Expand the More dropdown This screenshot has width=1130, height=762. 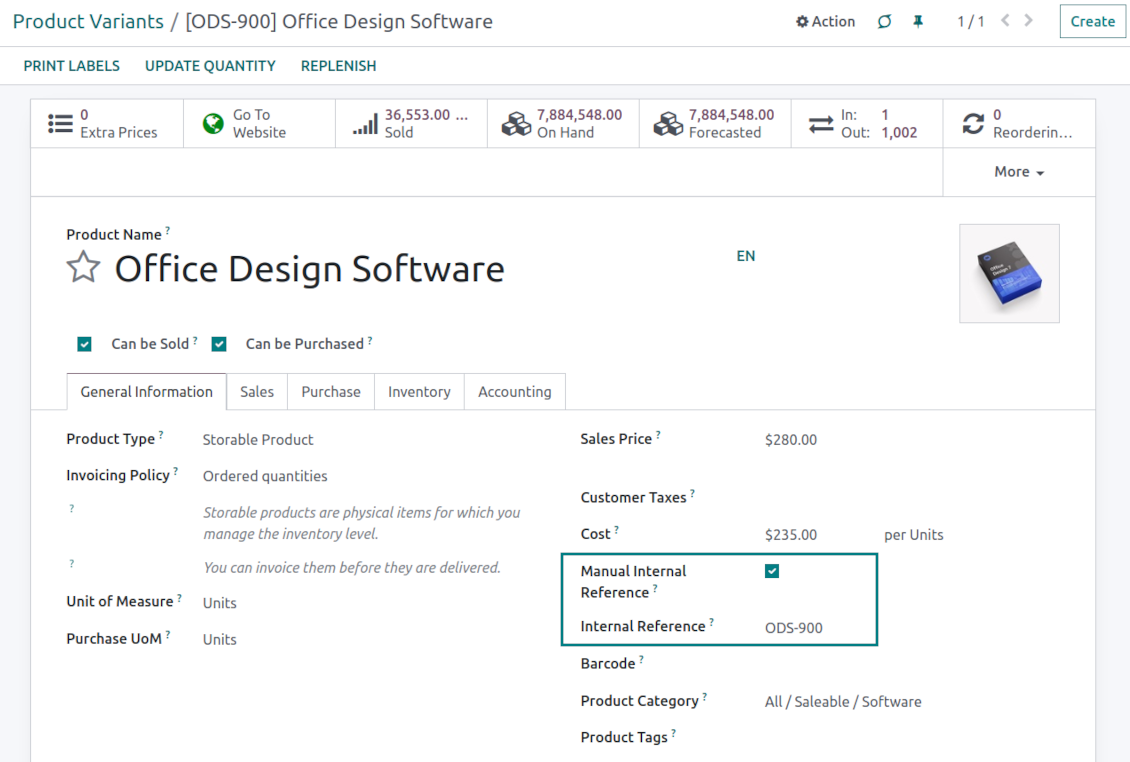(x=1019, y=172)
